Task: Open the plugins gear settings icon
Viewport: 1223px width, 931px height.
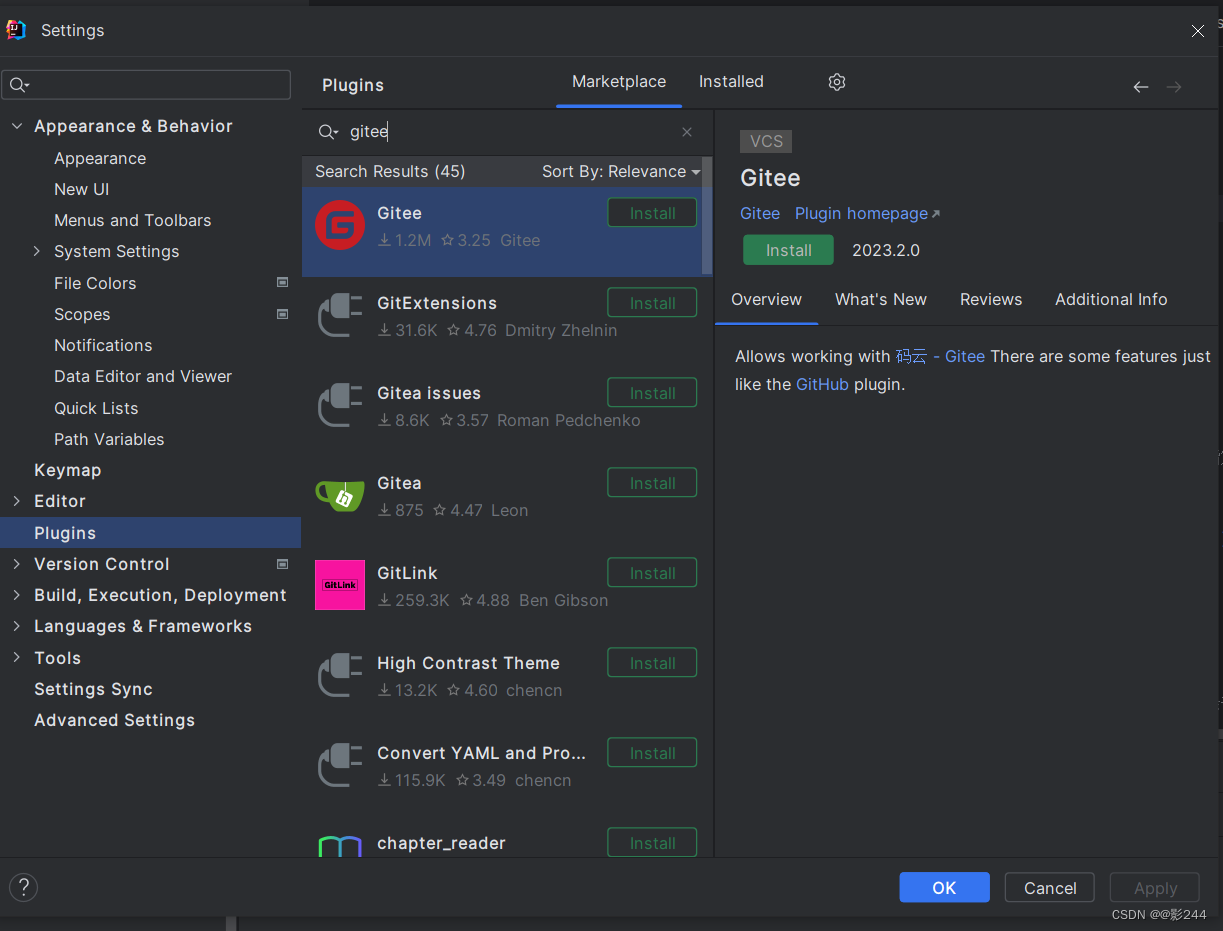Action: [837, 82]
